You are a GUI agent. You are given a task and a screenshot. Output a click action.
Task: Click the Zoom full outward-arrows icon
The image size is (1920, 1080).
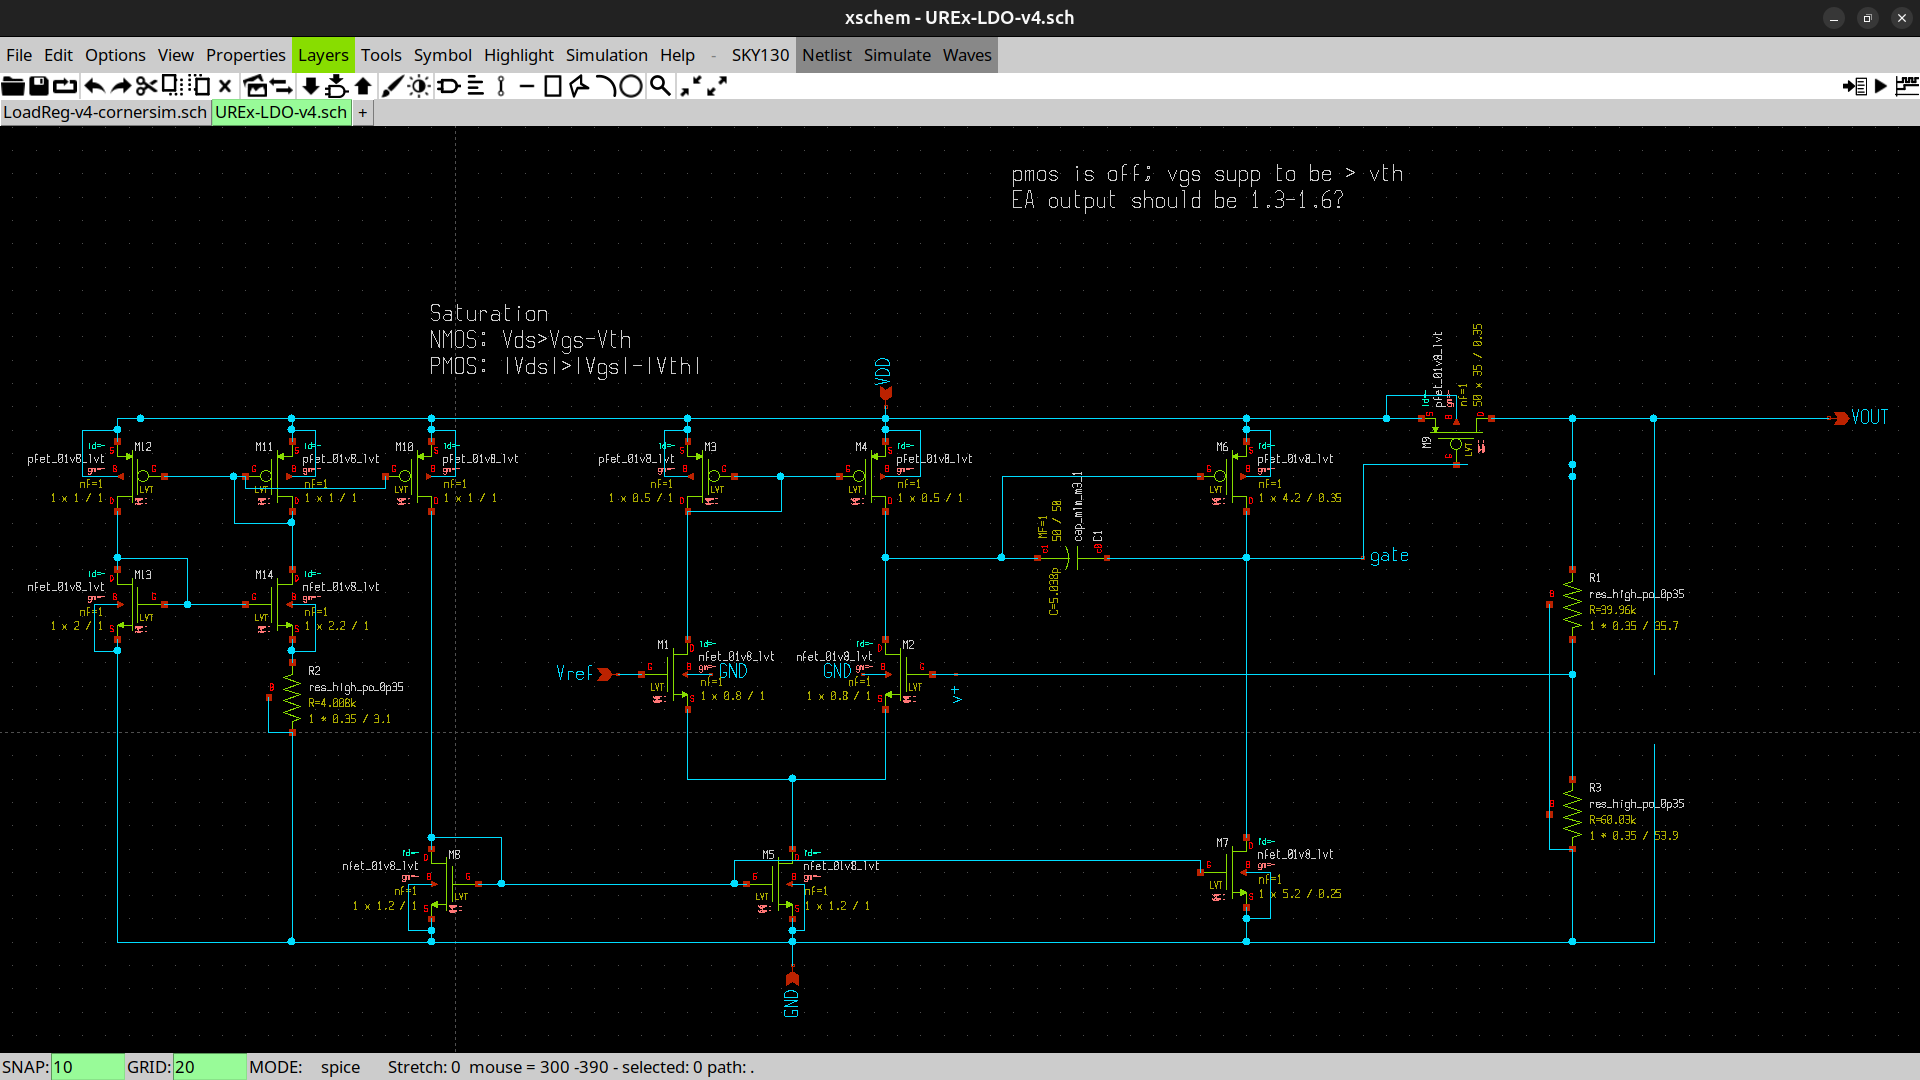click(717, 86)
